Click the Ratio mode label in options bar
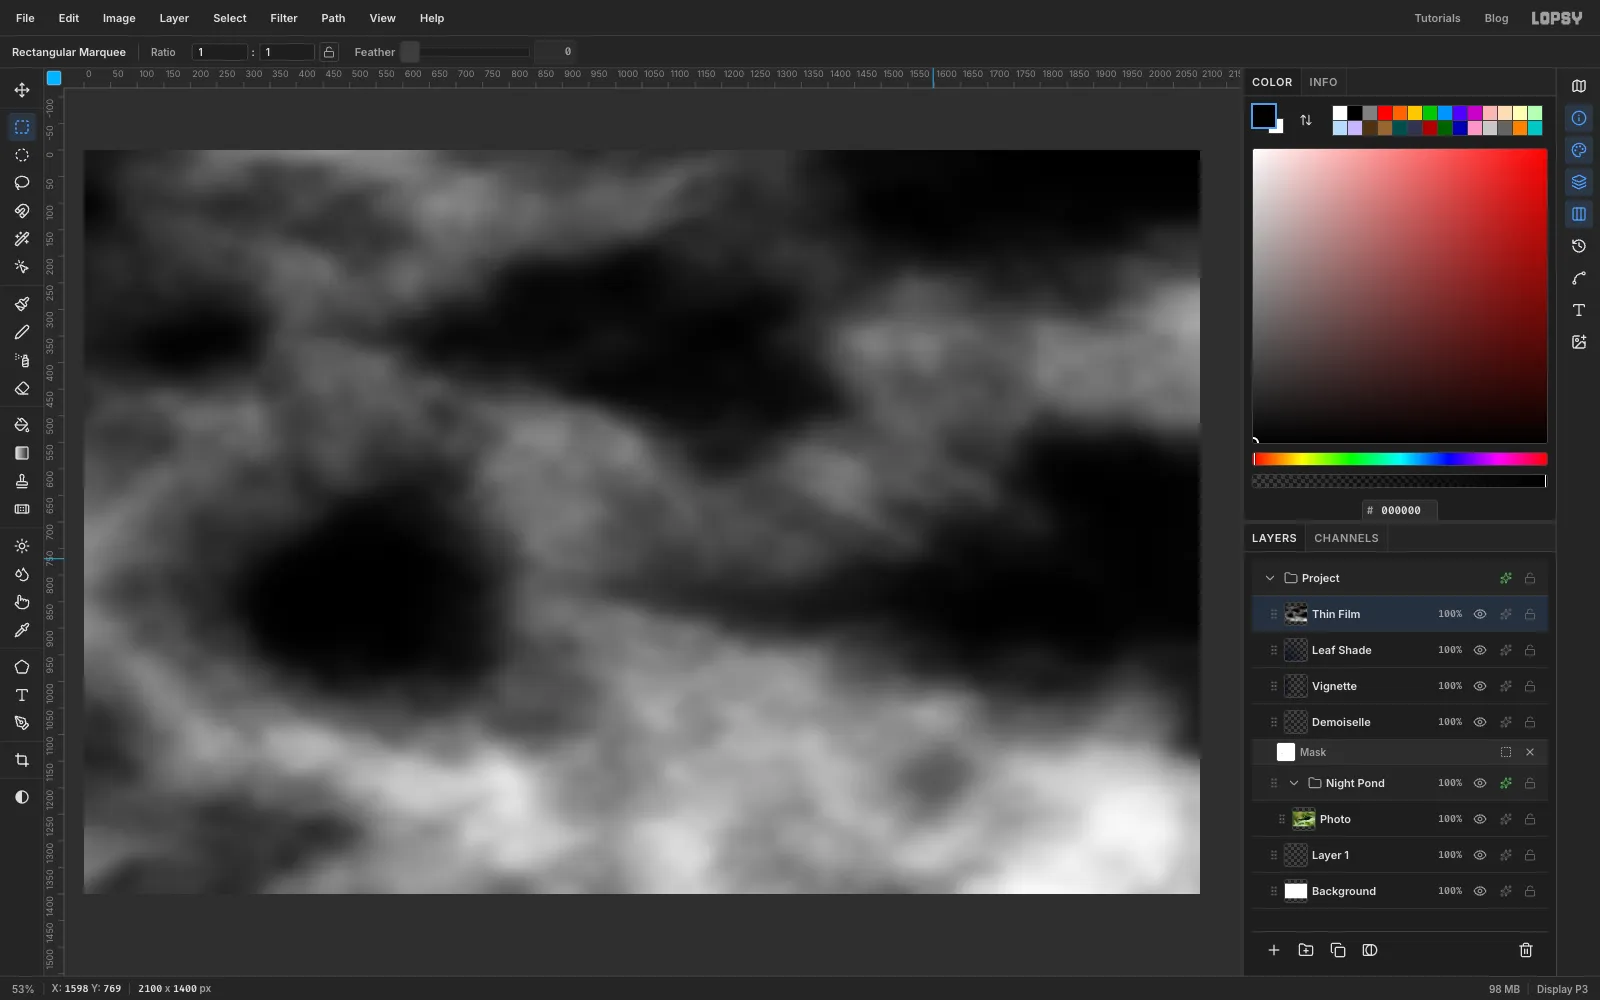1600x1000 pixels. click(x=163, y=52)
